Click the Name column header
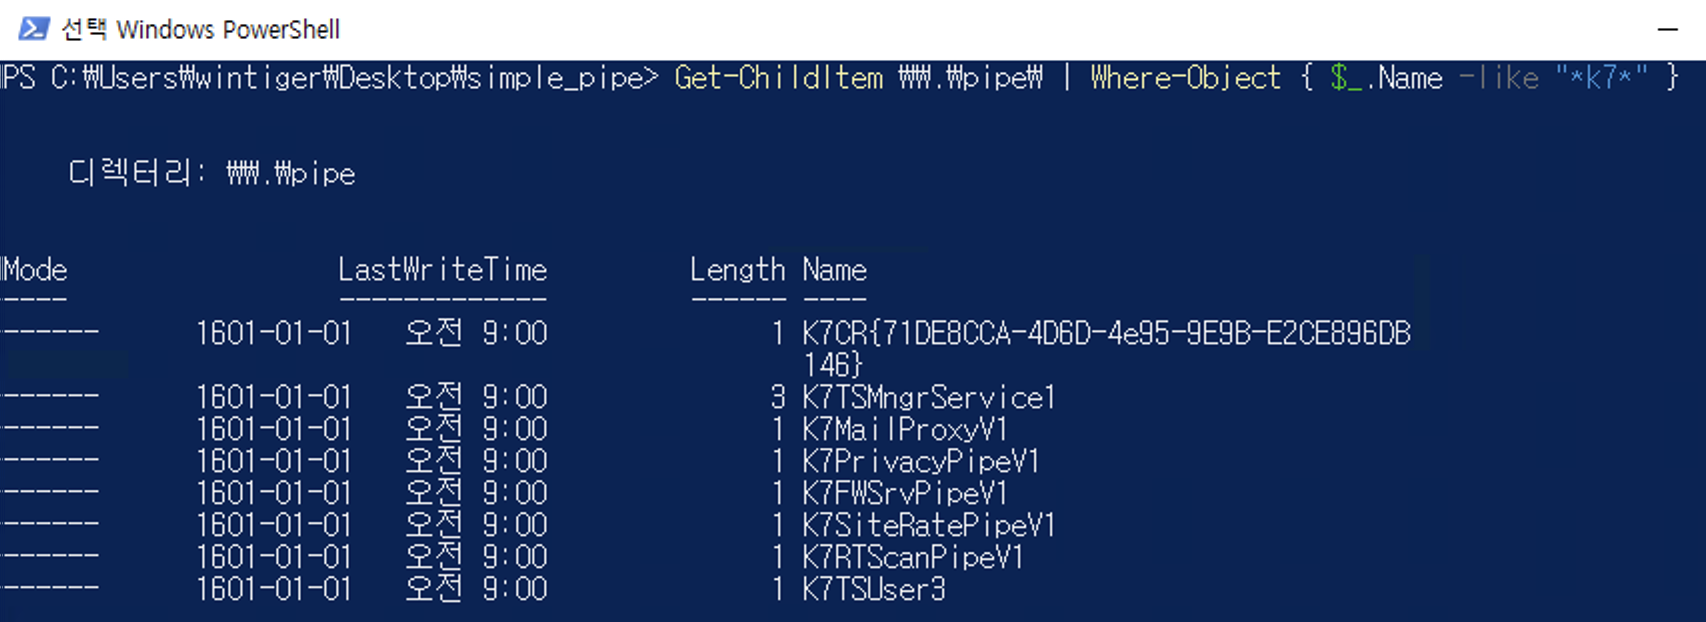Image resolution: width=1706 pixels, height=622 pixels. [x=834, y=270]
